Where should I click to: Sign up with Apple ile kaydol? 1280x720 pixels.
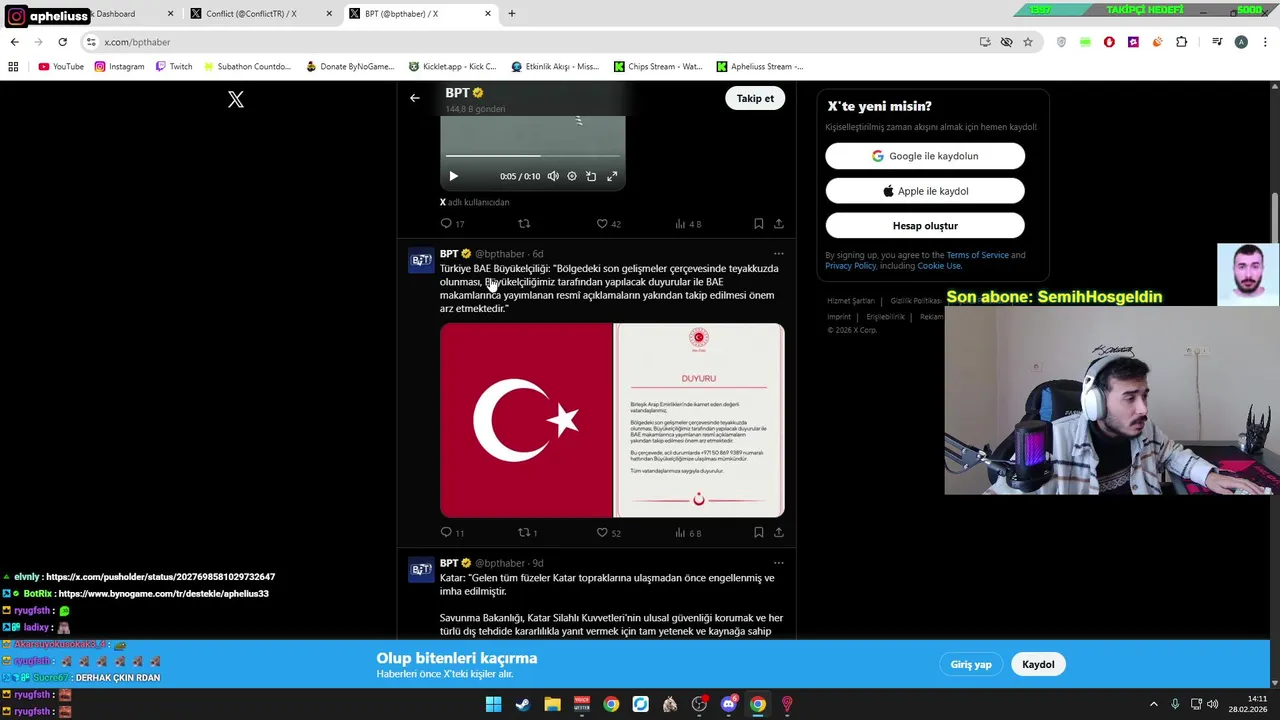point(925,191)
